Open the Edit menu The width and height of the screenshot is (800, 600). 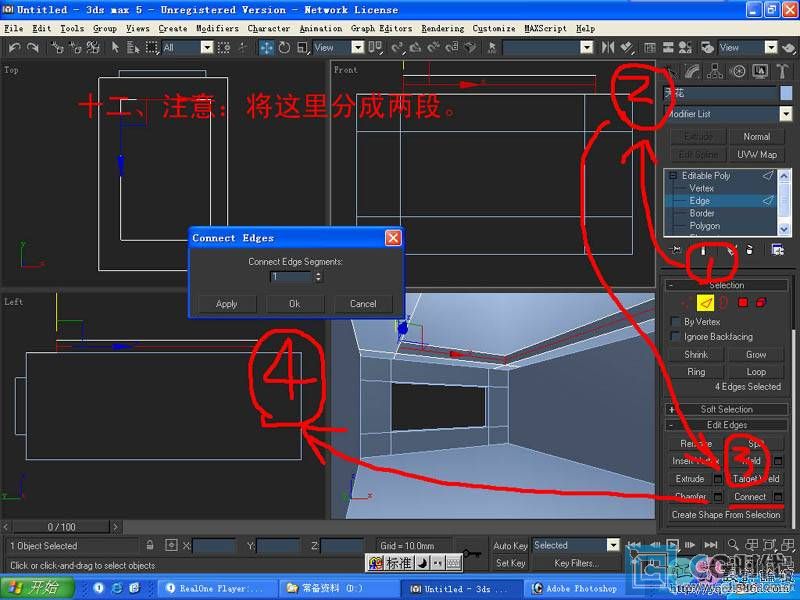pos(41,29)
